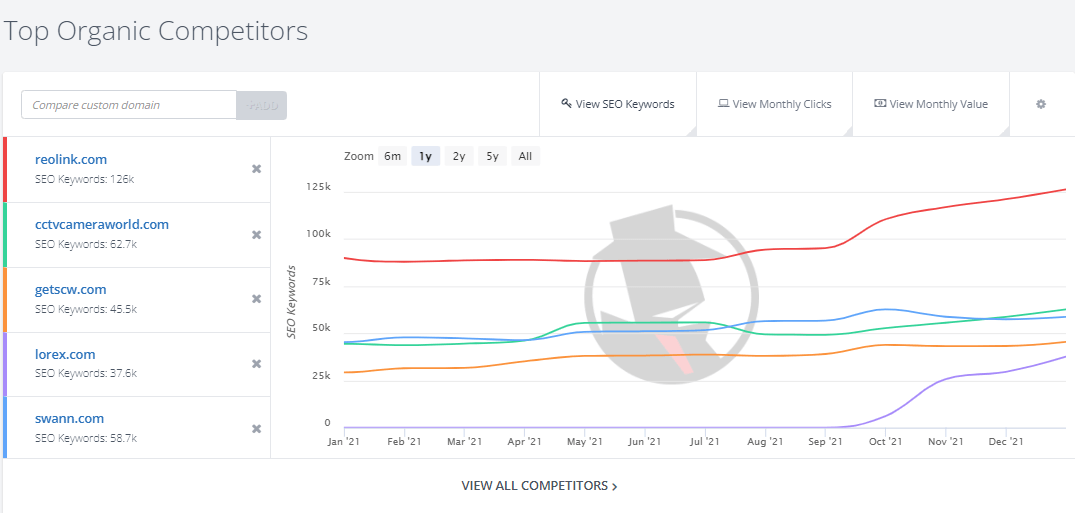Click the rotated SEO Keywords y-axis title
This screenshot has width=1075, height=513.
tap(291, 301)
